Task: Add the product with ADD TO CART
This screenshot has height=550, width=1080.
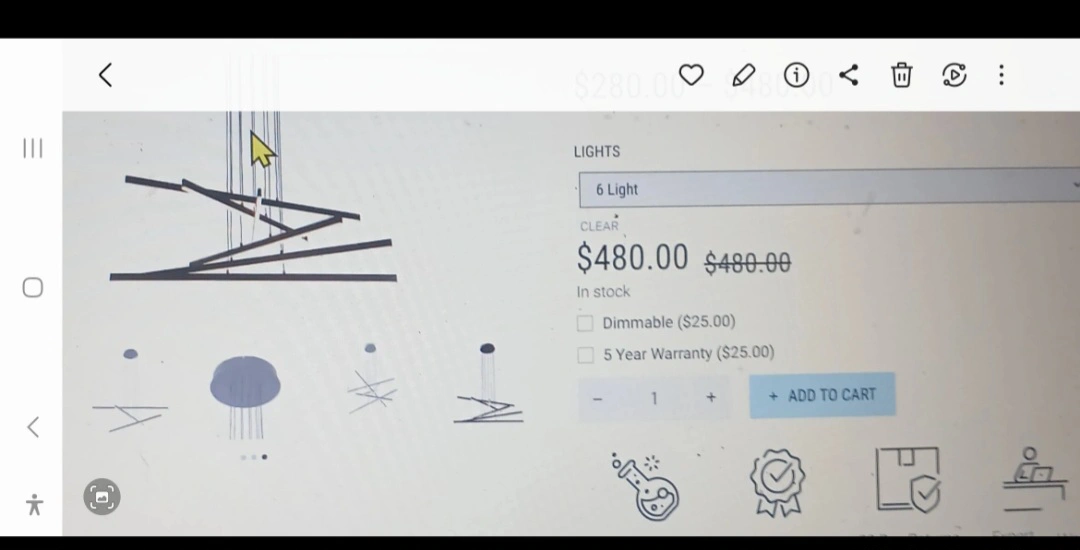Action: click(822, 395)
